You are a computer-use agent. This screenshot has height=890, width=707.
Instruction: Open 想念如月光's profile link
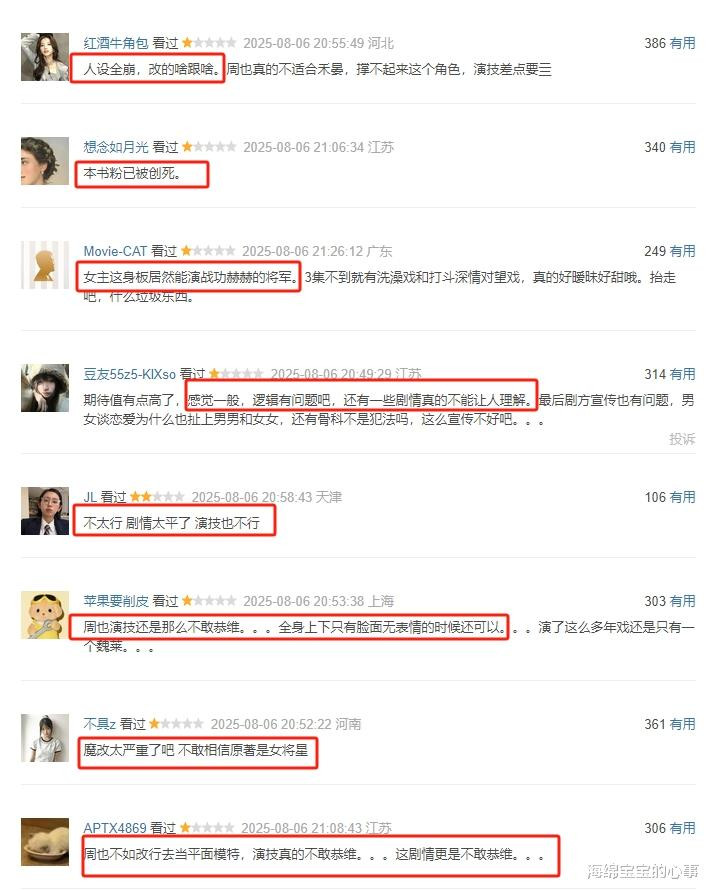[x=116, y=147]
